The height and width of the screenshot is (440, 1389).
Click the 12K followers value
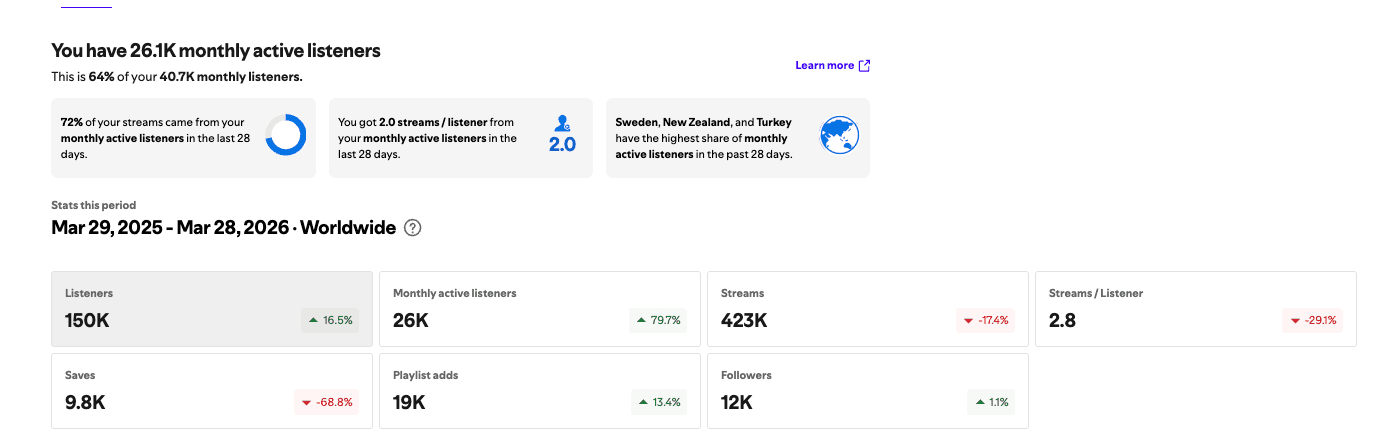(x=737, y=402)
